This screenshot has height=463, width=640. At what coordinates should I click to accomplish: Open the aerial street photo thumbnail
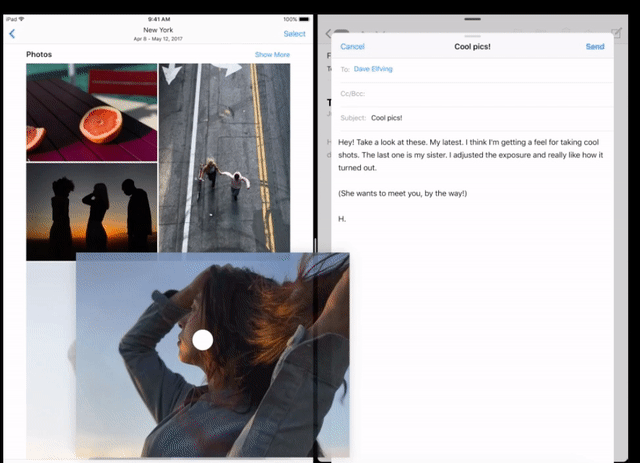point(224,158)
